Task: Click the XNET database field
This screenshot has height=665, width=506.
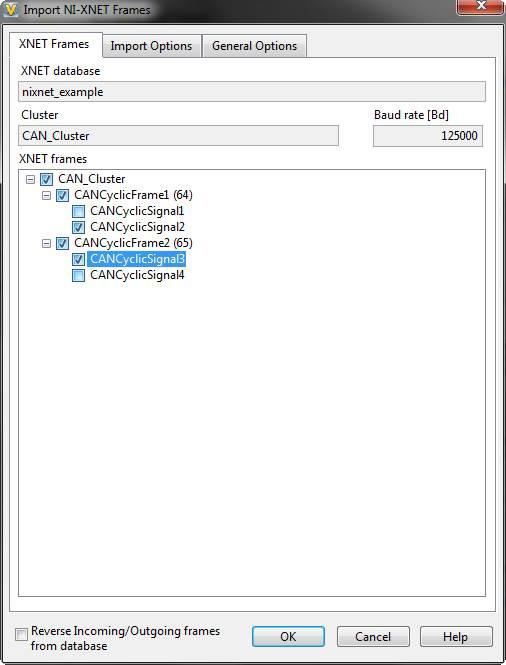Action: pyautogui.click(x=252, y=92)
